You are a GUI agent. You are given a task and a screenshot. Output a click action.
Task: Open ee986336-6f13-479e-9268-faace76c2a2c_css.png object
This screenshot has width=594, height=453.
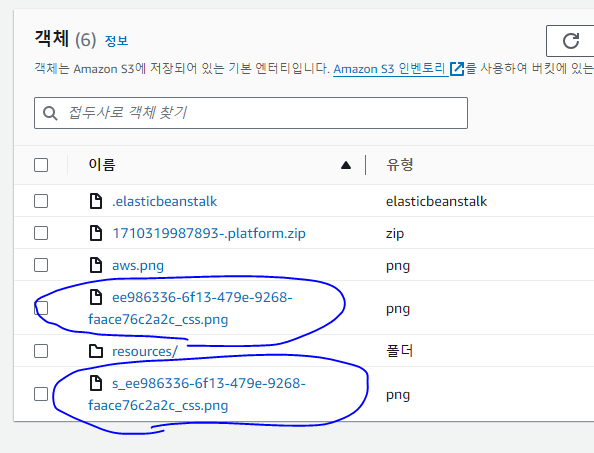(190, 308)
